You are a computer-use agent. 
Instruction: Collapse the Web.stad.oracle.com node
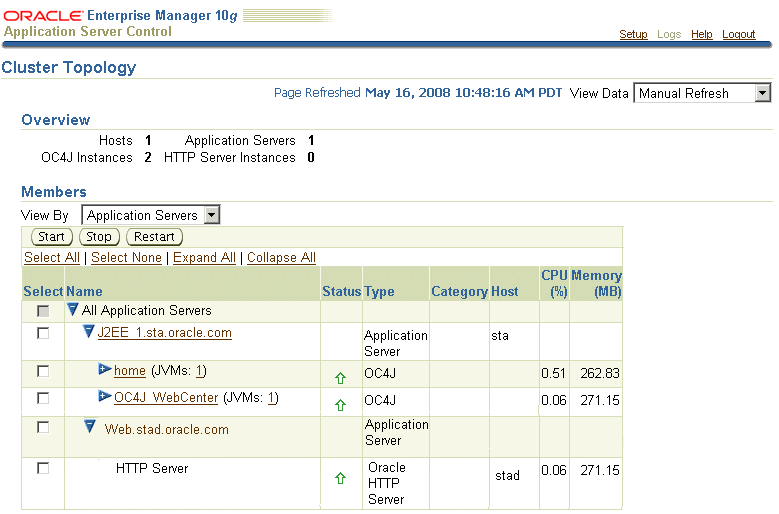89,427
